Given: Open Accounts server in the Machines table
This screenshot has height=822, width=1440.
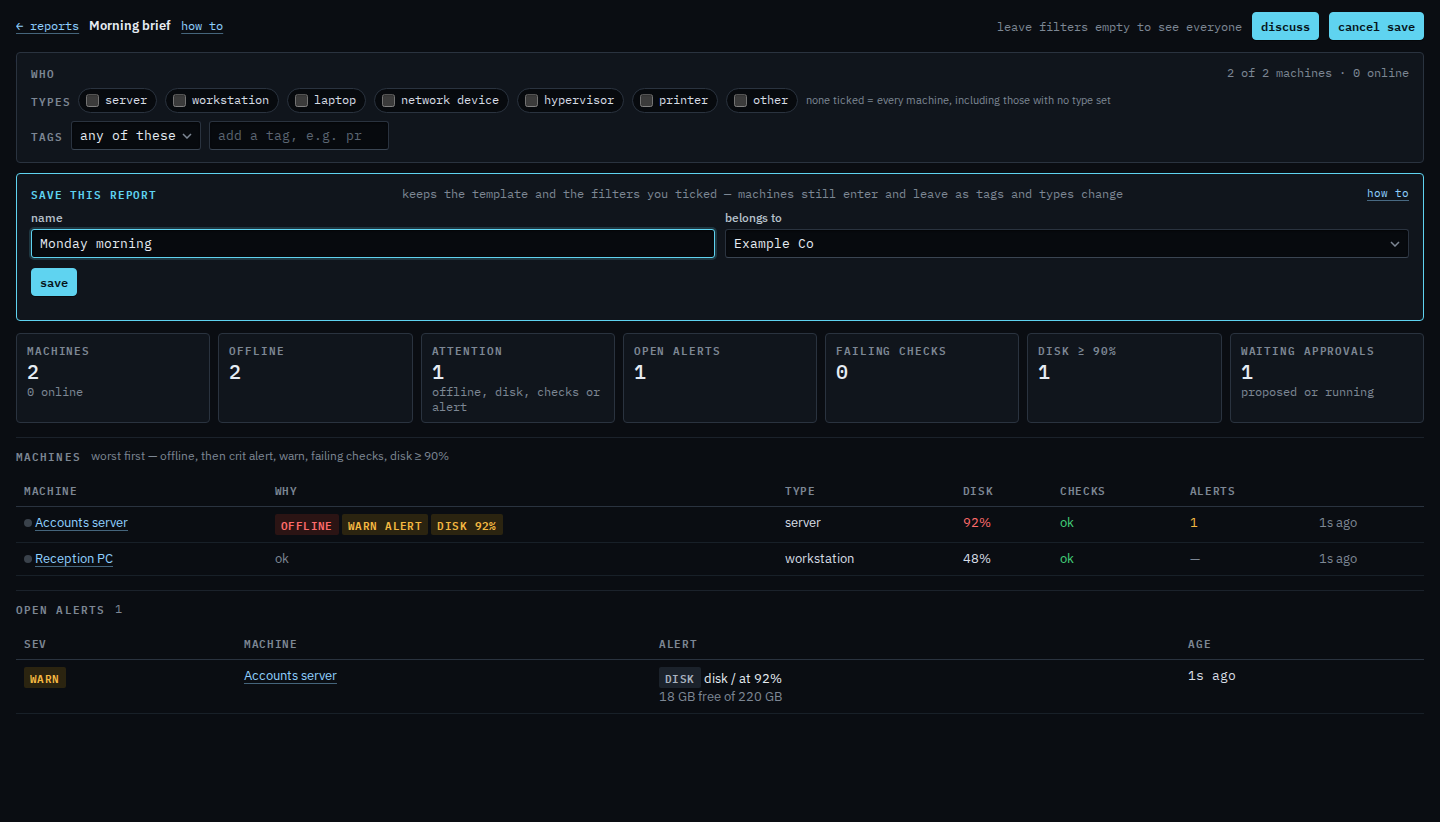Looking at the screenshot, I should 81,523.
